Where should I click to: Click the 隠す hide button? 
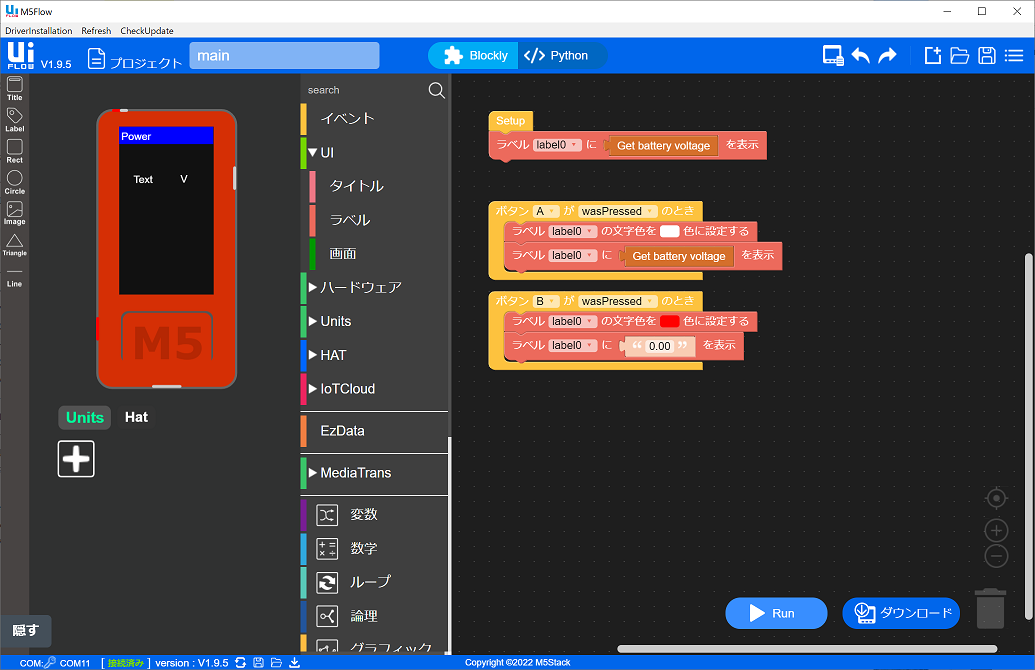pyautogui.click(x=26, y=630)
